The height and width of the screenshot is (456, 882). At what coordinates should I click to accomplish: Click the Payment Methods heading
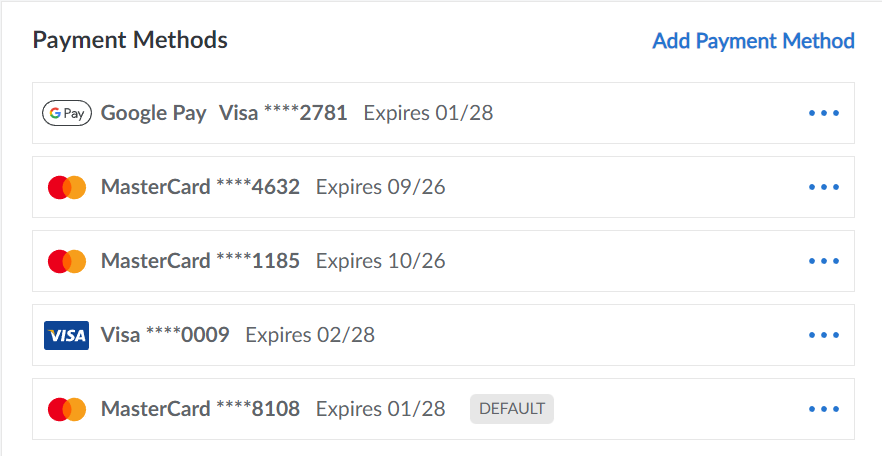130,41
